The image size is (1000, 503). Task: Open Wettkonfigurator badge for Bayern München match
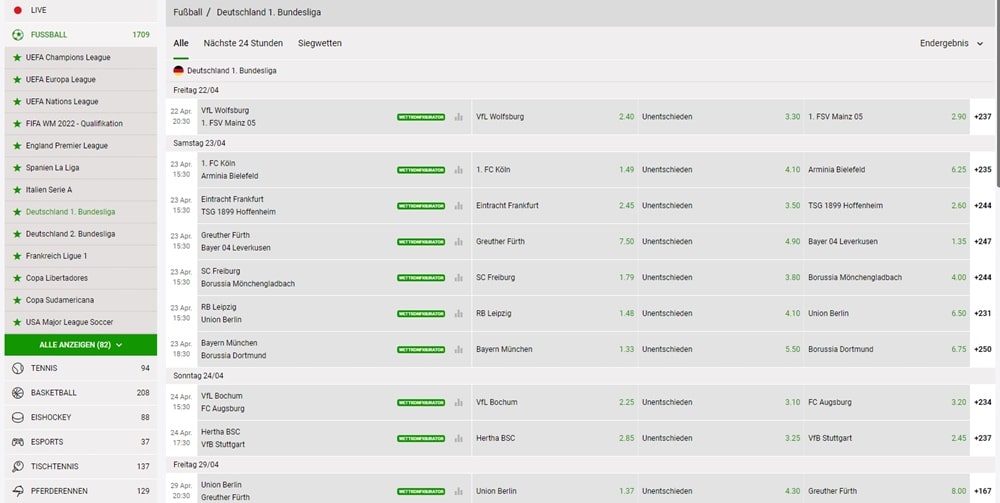coord(421,349)
